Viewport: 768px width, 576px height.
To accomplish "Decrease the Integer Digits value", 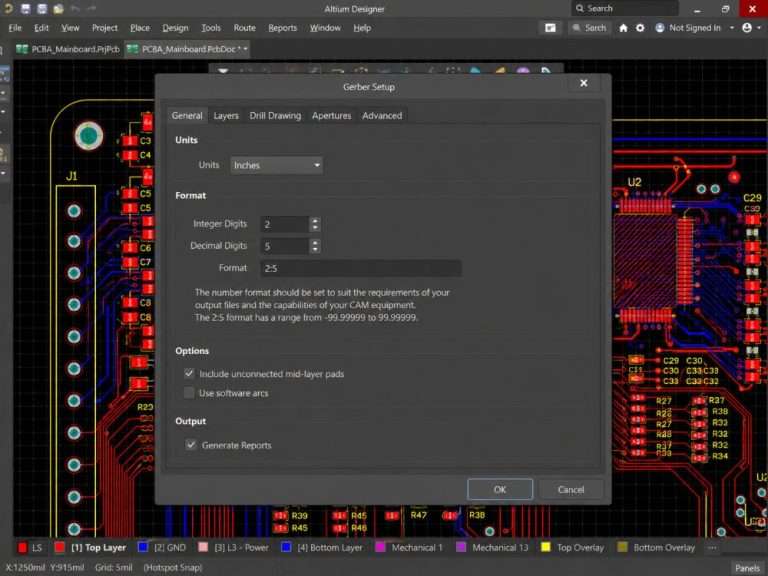I will (x=315, y=228).
